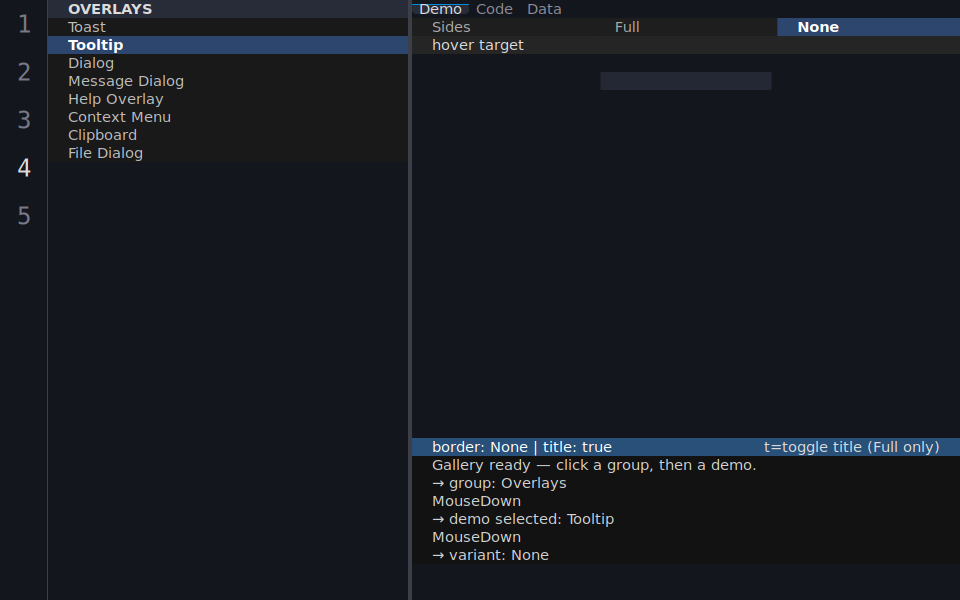960x600 pixels.
Task: Click the hover target row
Action: 686,45
